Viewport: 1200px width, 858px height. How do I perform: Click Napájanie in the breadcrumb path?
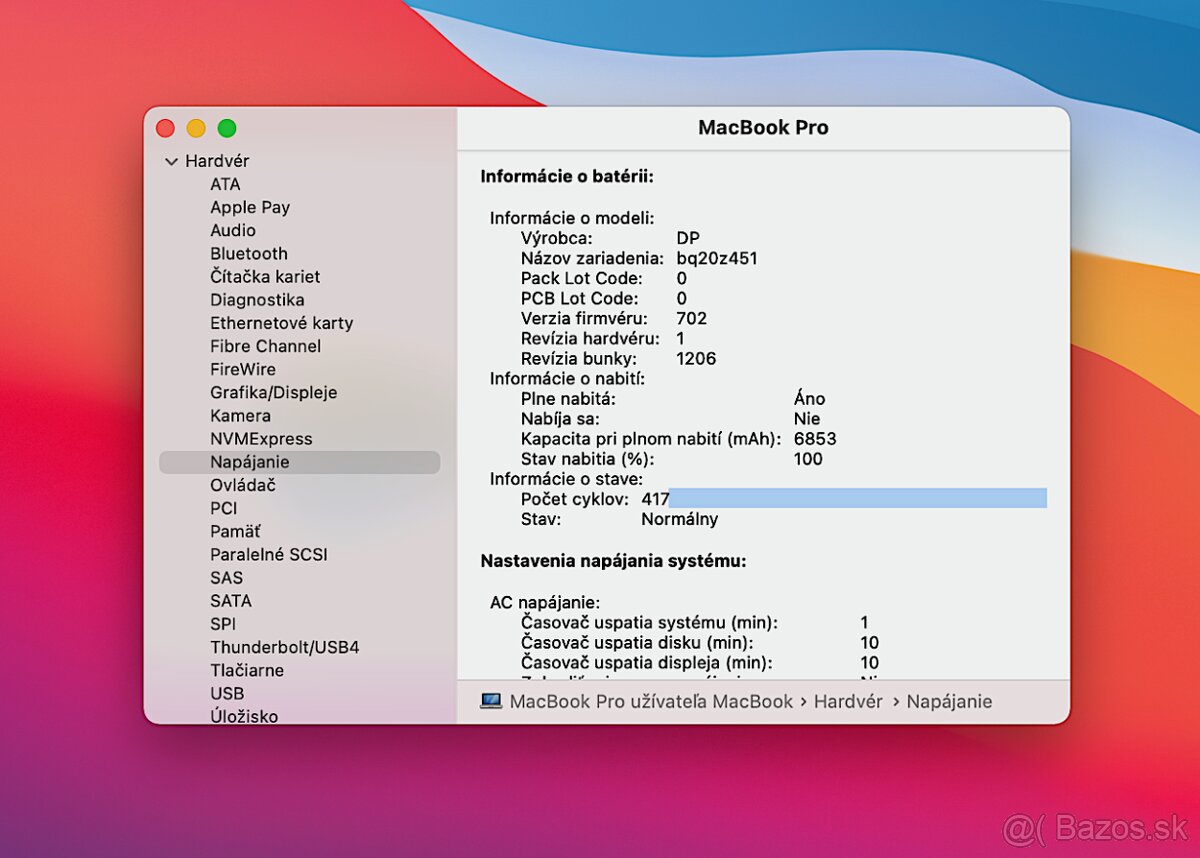(x=950, y=701)
